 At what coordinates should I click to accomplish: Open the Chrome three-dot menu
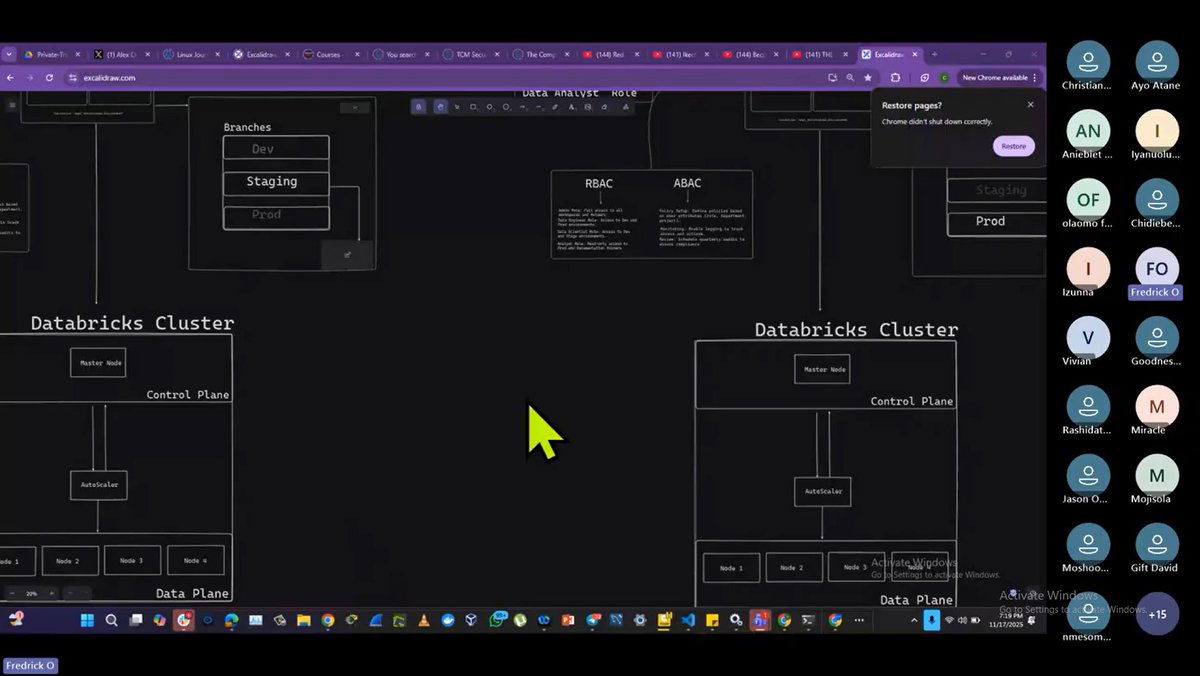tap(1035, 77)
